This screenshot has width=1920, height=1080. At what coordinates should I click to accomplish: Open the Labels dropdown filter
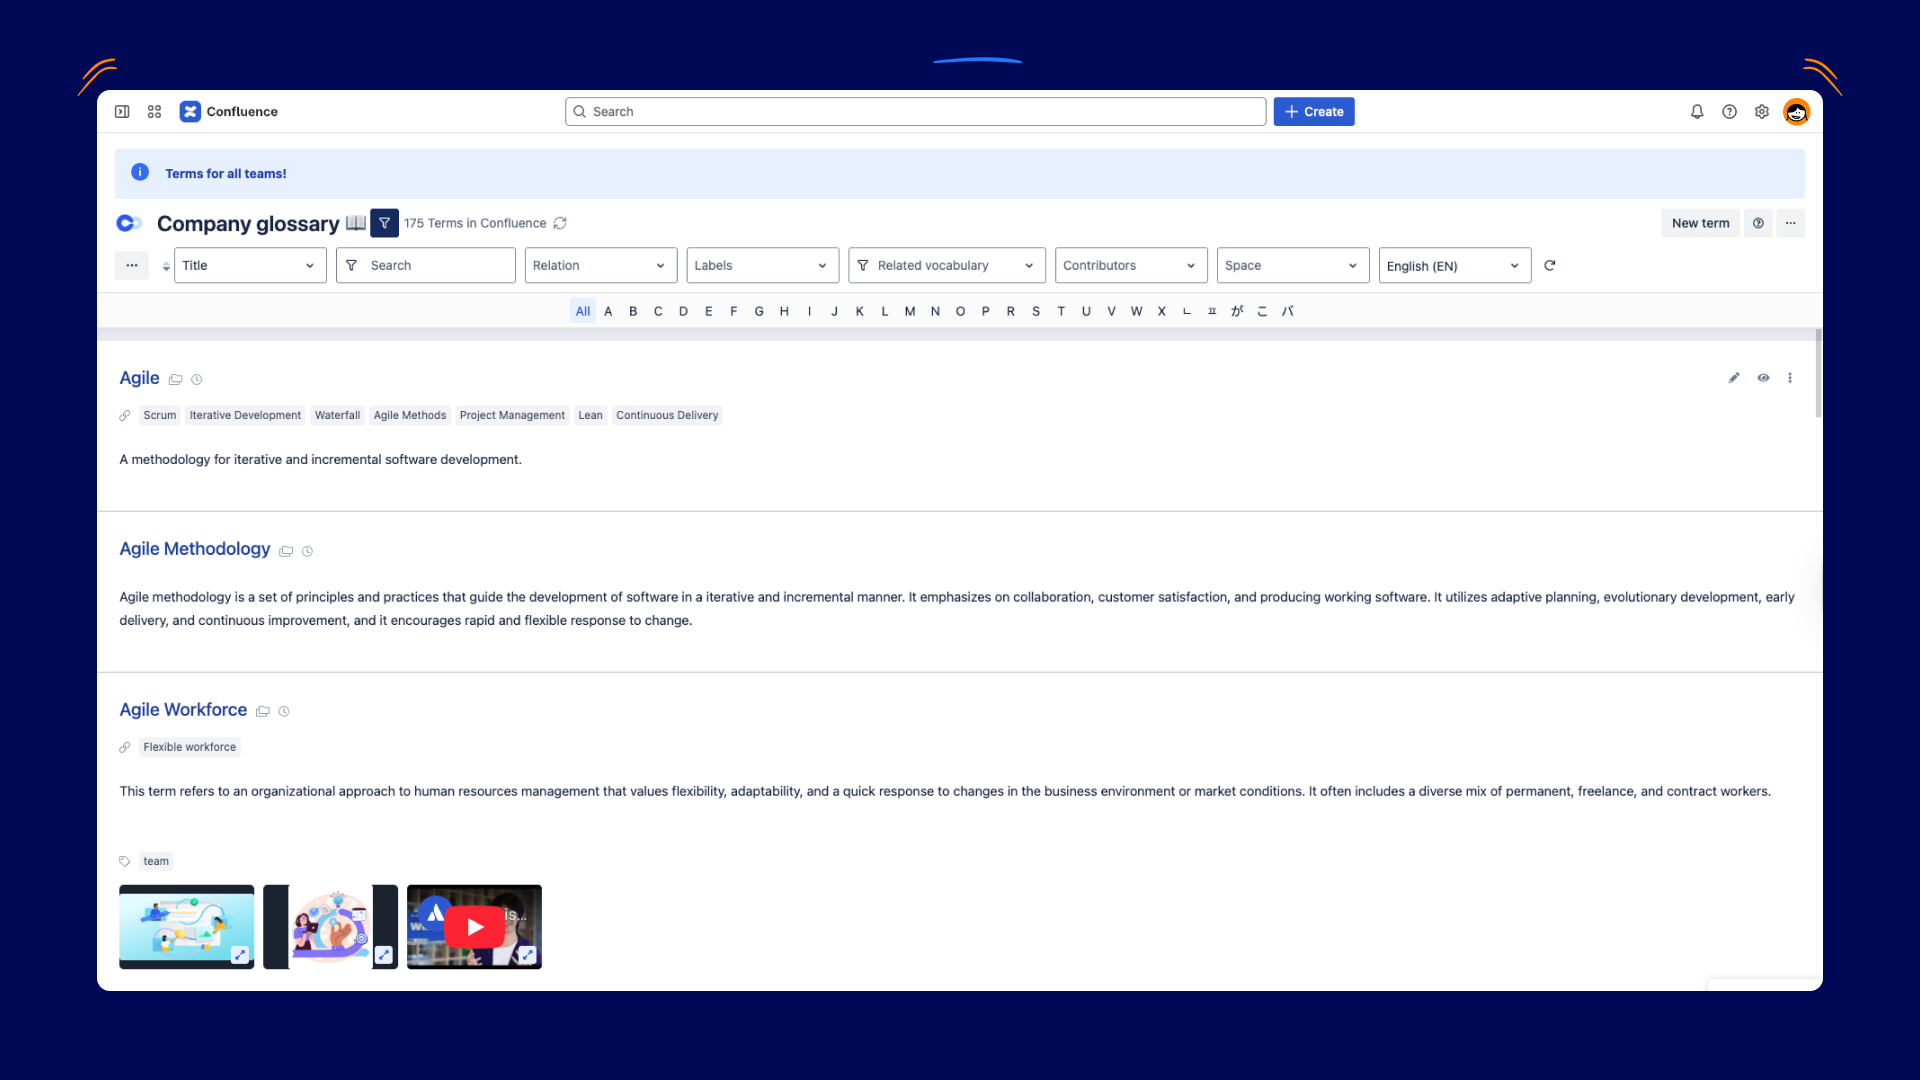click(762, 266)
